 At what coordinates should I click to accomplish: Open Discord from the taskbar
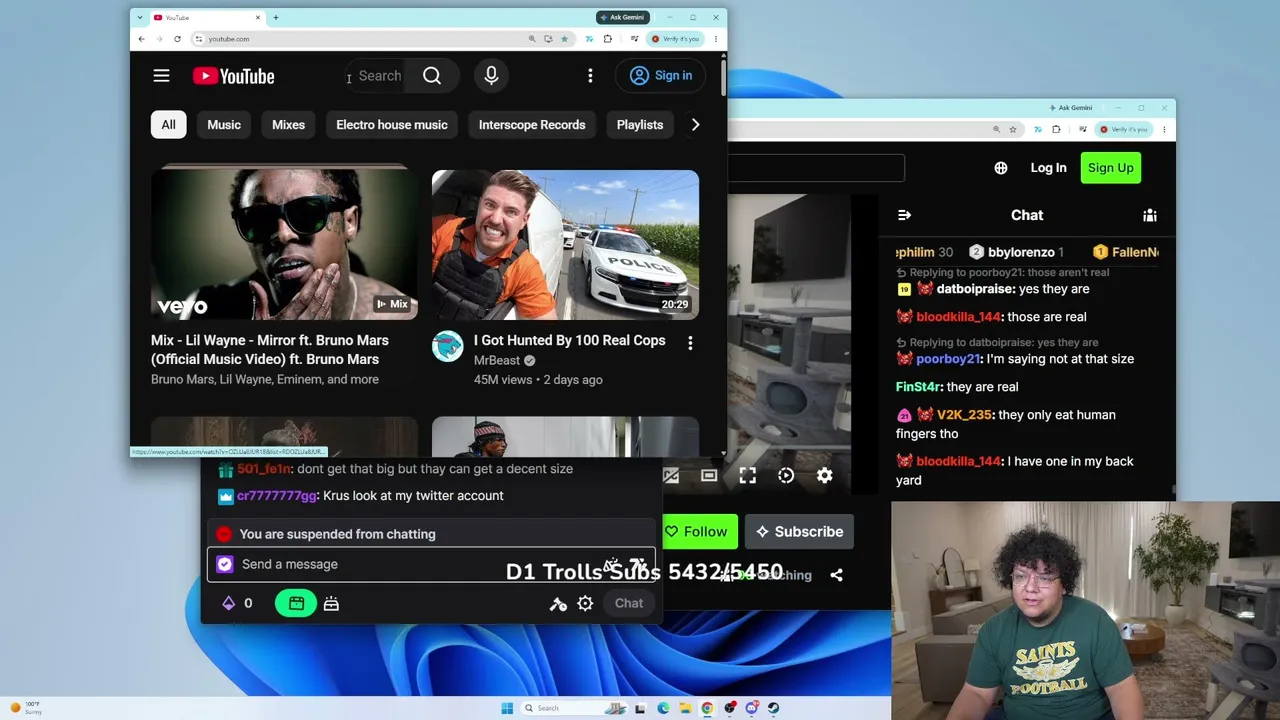coord(751,708)
